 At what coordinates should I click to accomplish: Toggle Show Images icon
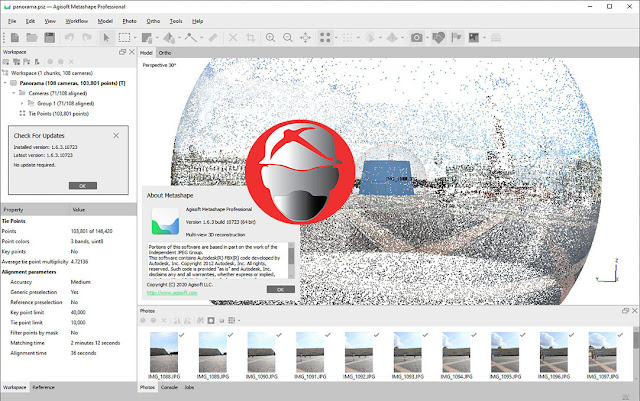click(473, 38)
